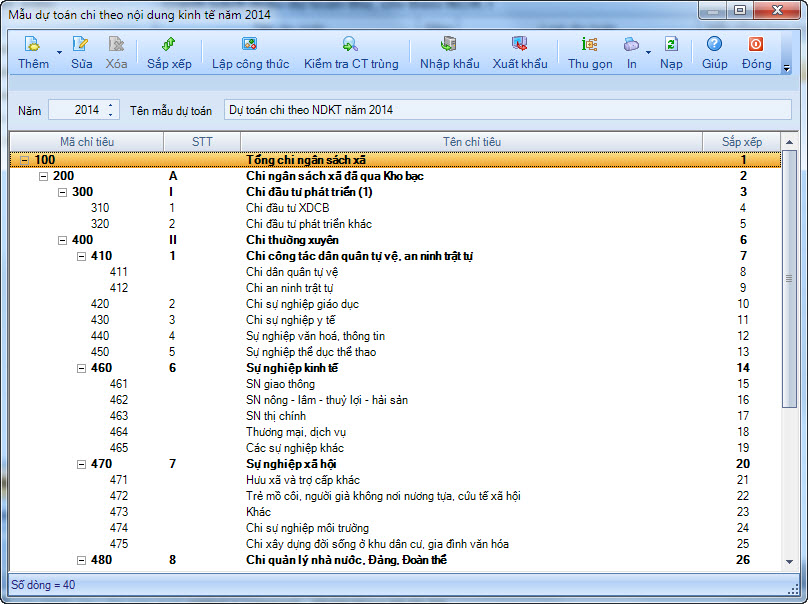This screenshot has height=604, width=808.
Task: Open the dropdown arrow next to Thêm
Action: click(x=59, y=53)
